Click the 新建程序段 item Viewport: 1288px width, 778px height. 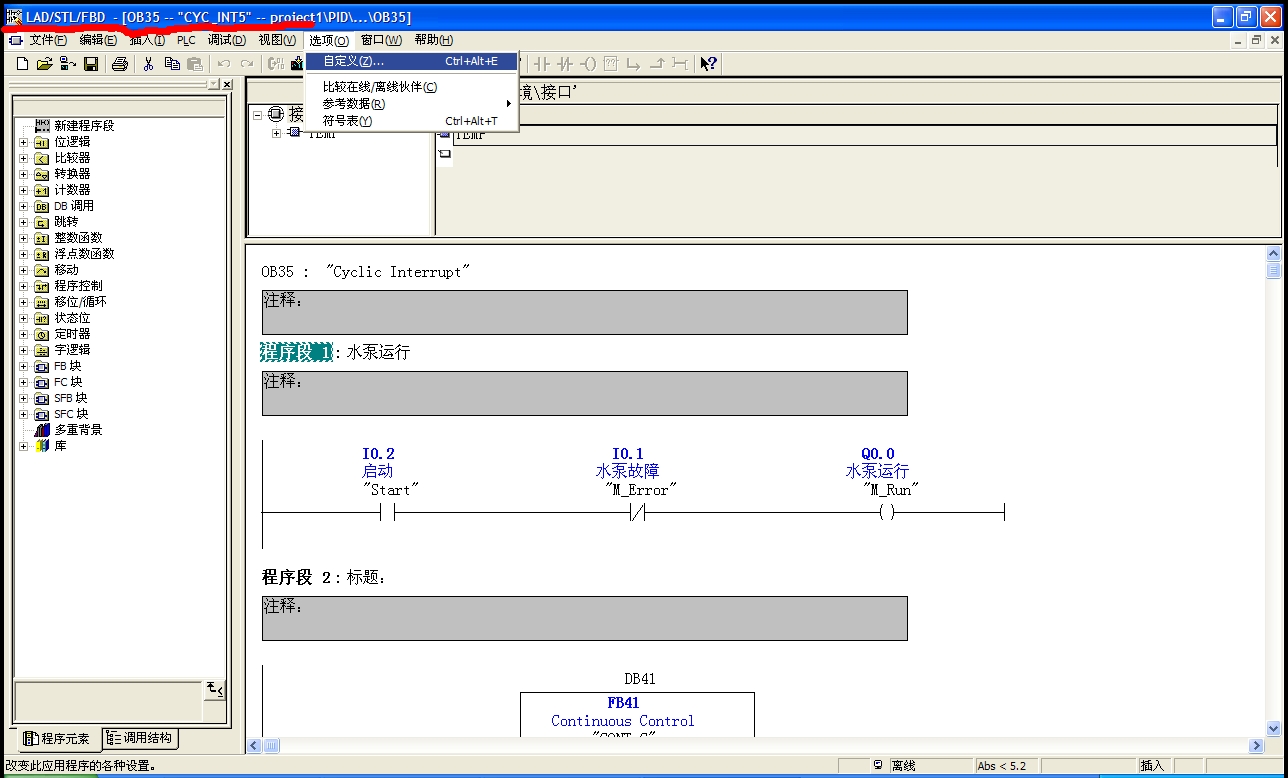pyautogui.click(x=84, y=126)
